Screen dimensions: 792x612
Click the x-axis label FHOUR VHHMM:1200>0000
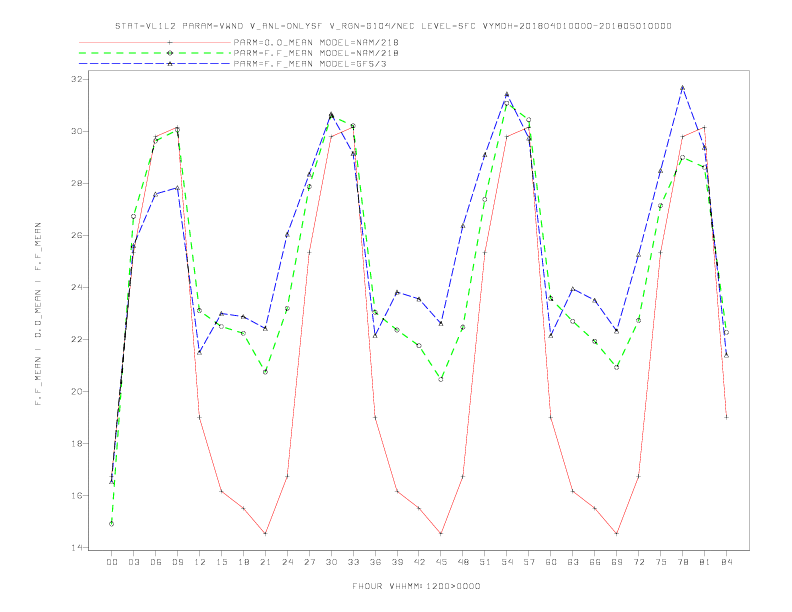coord(416,586)
